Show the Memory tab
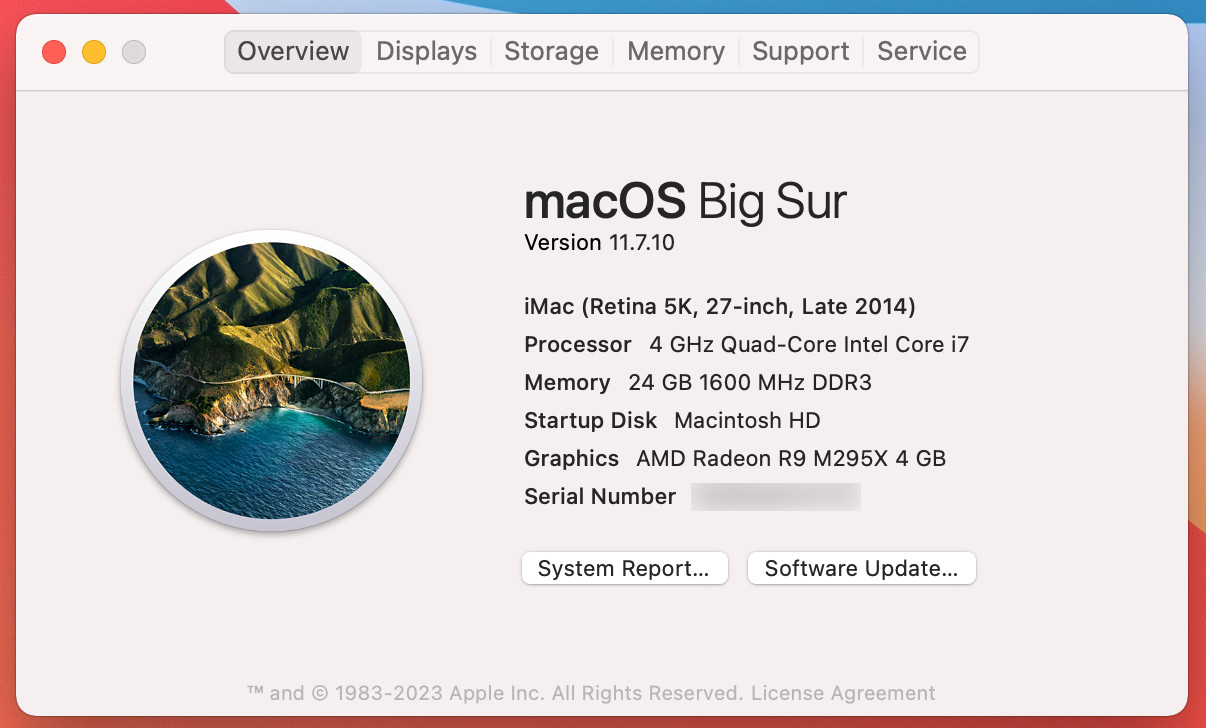 click(676, 52)
